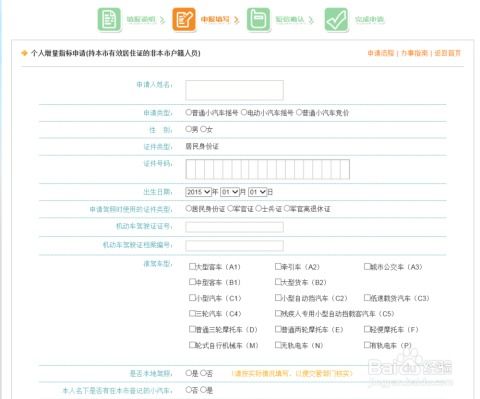Viewport: 480px width, 399px height.
Task: Choose 女 for gender
Action: 203,129
